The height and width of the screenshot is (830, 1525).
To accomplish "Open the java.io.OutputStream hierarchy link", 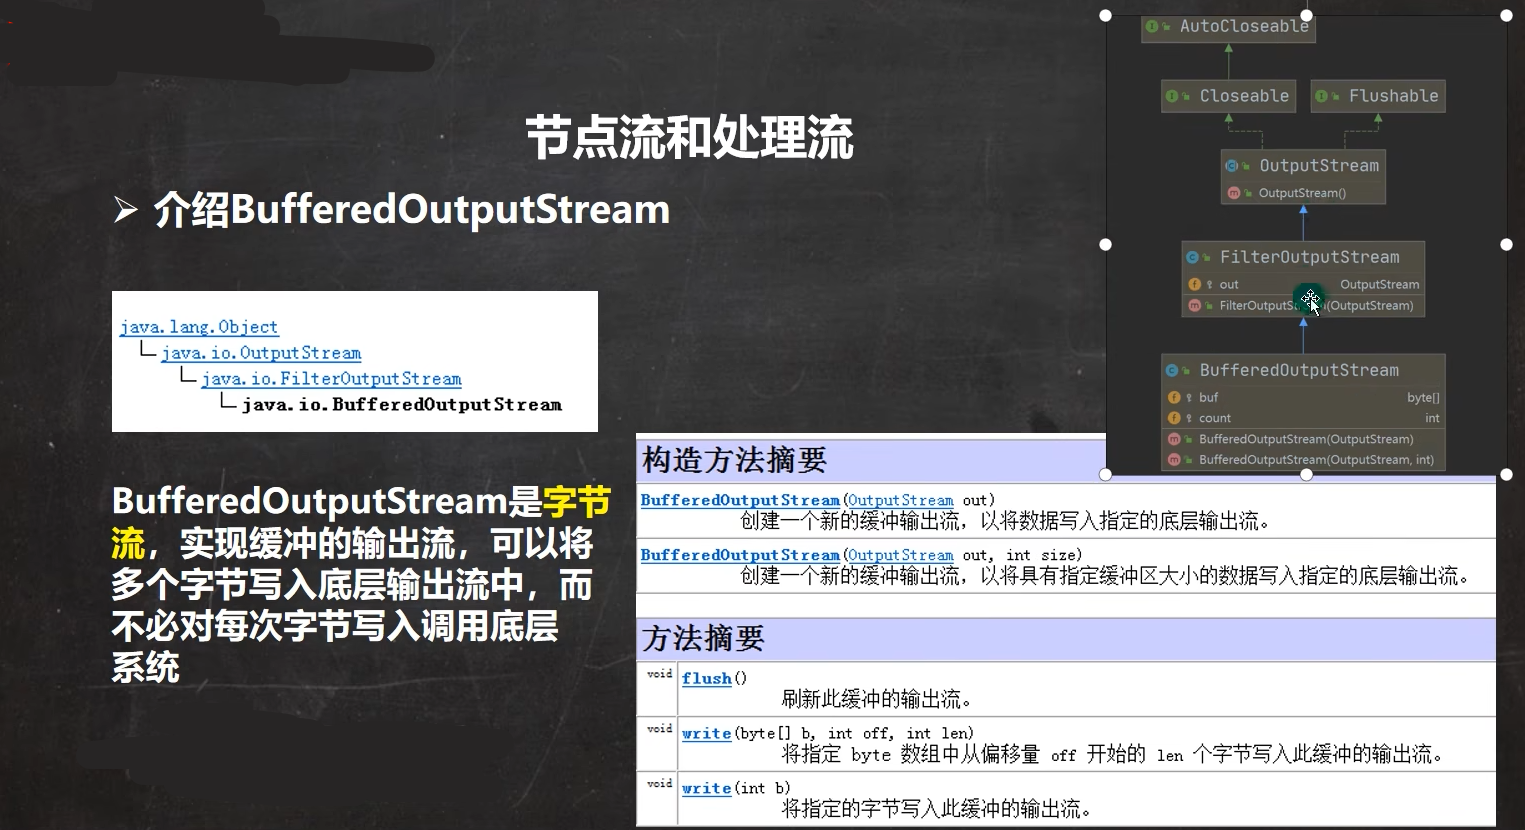I will pos(261,353).
